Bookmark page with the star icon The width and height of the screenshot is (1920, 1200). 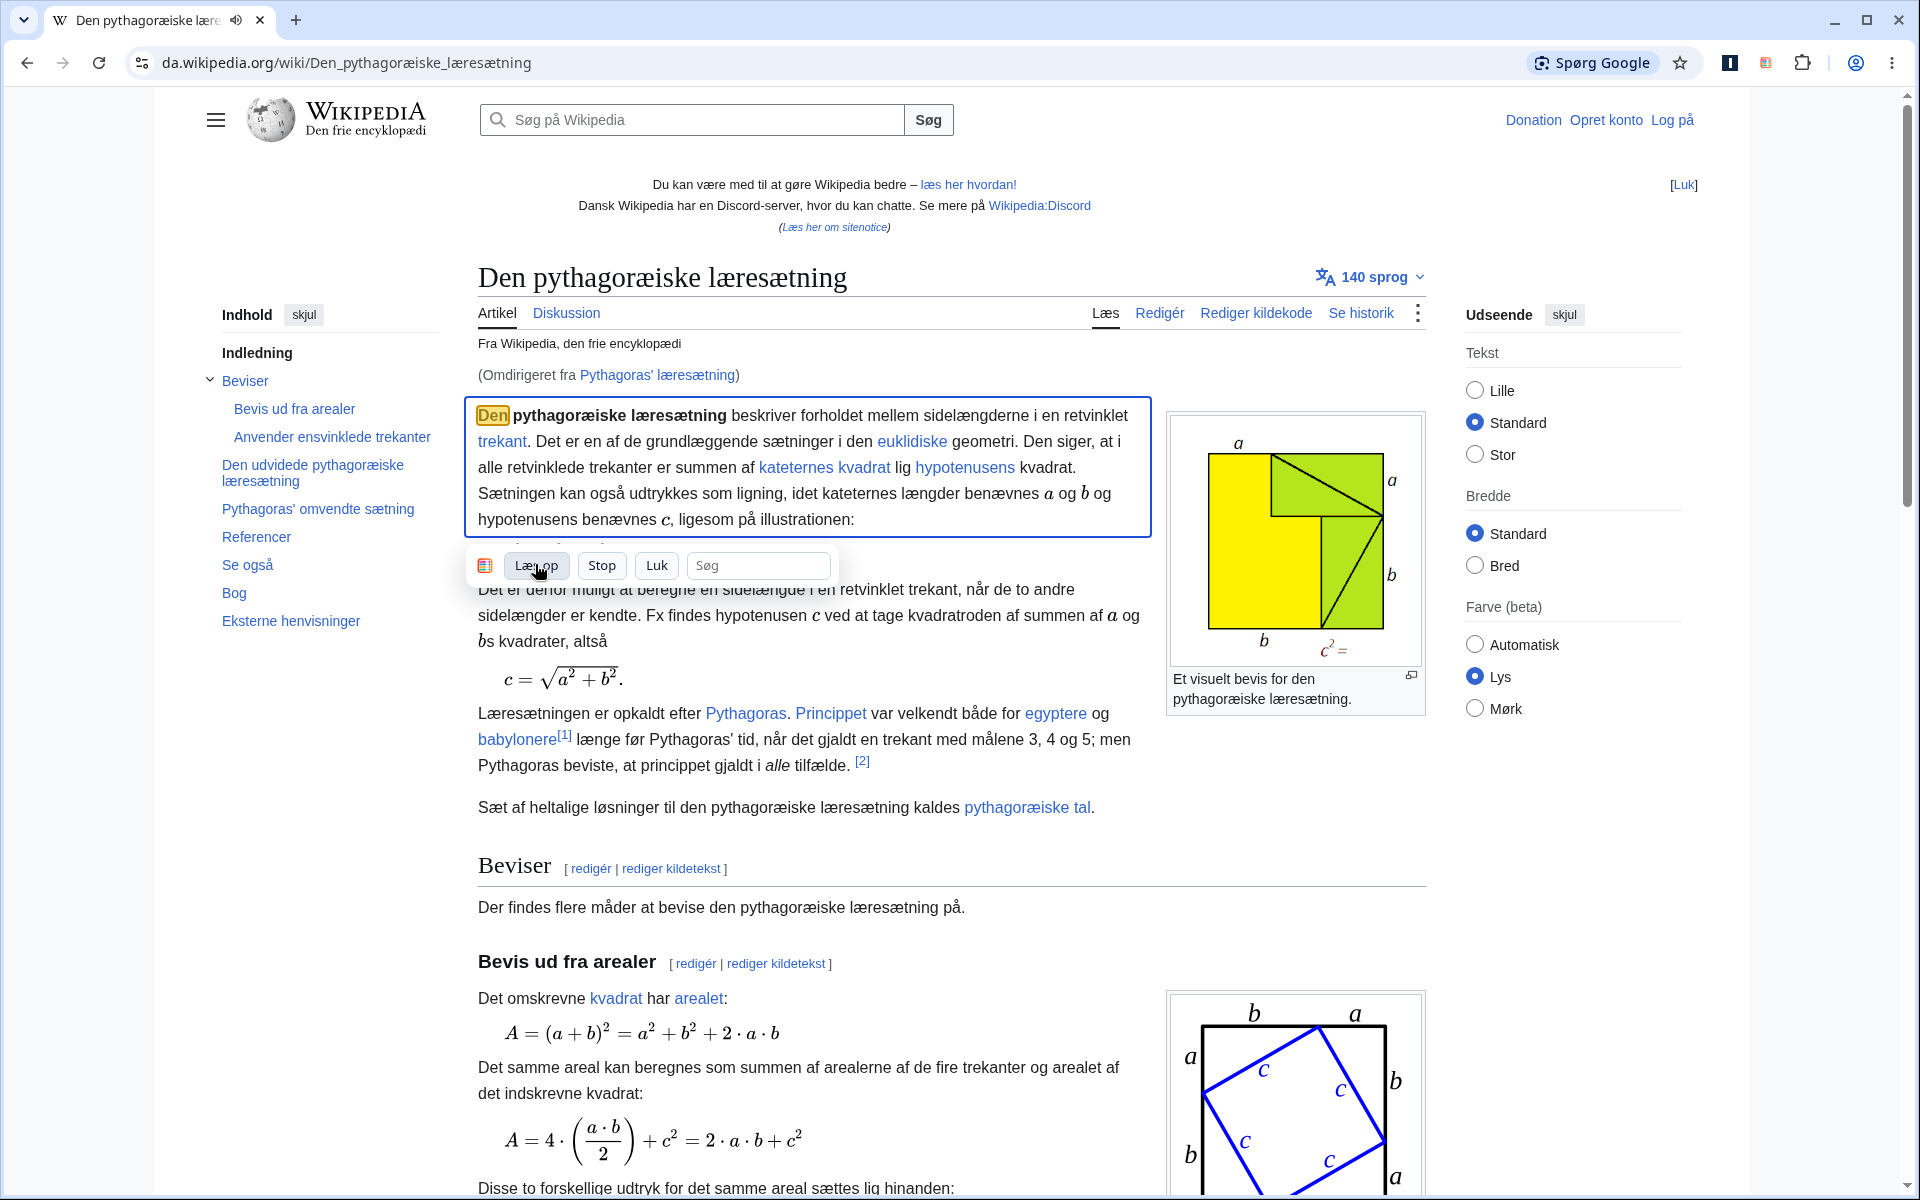point(1680,63)
